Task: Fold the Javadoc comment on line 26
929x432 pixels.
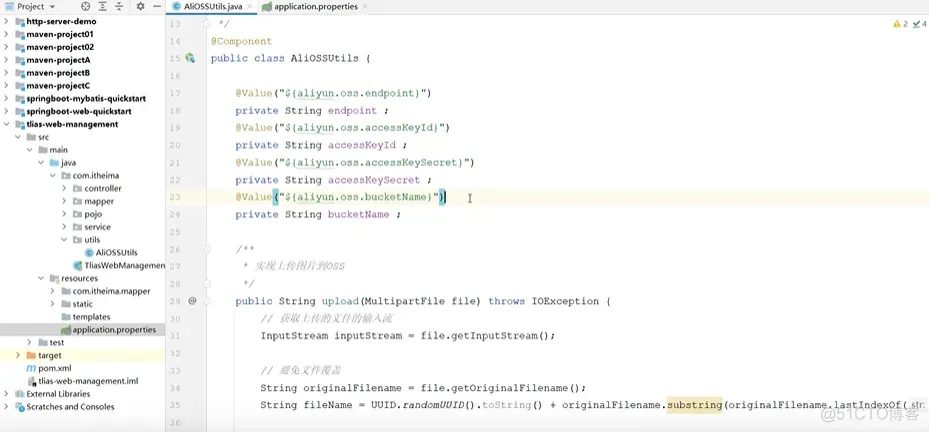Action: click(x=206, y=249)
